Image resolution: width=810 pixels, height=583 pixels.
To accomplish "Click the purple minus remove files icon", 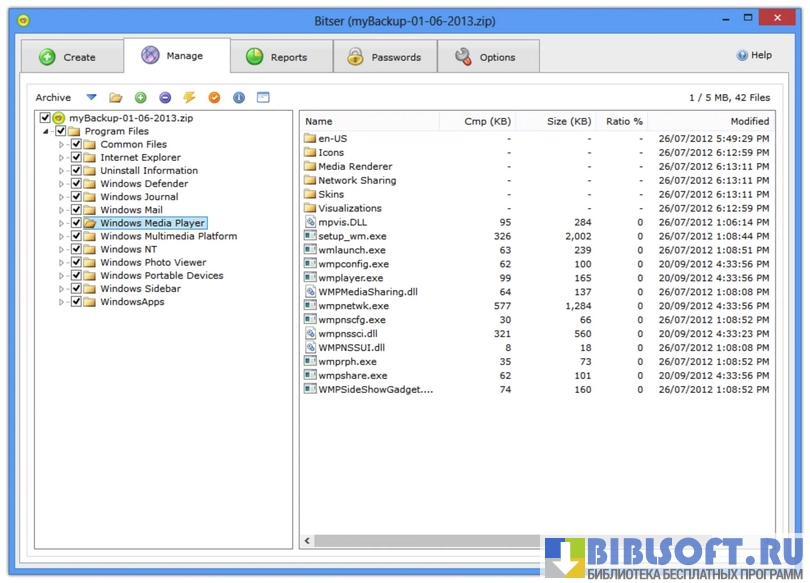I will point(164,98).
